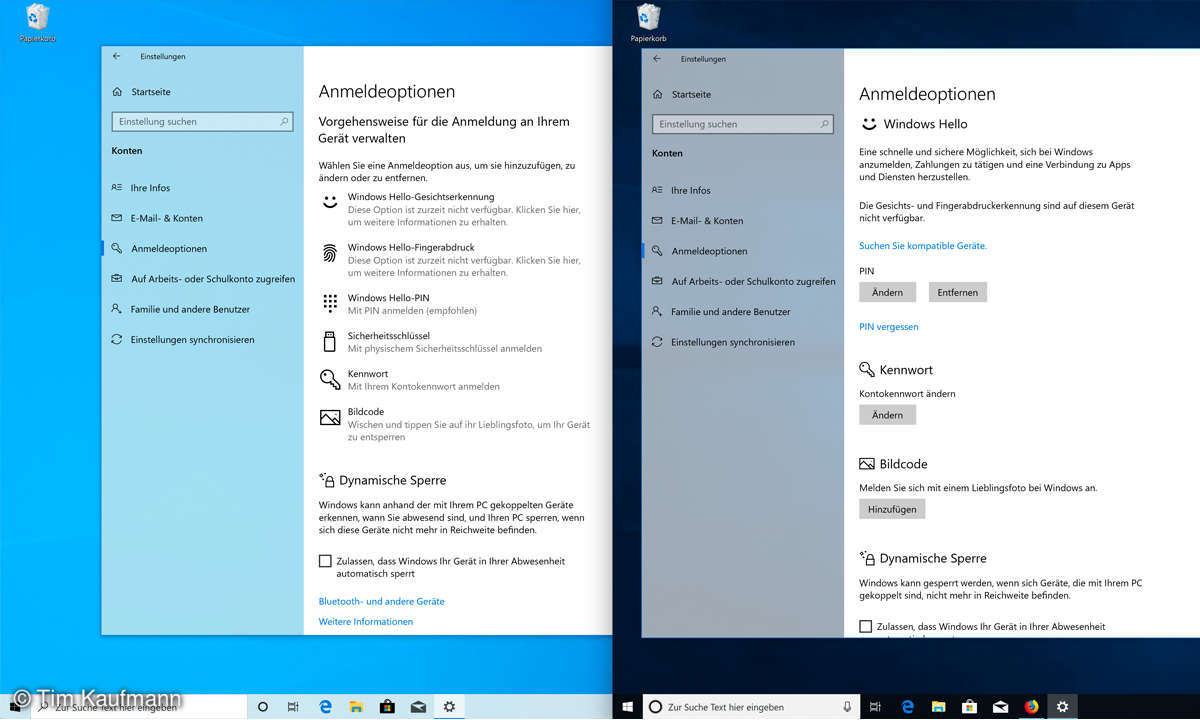Click the fingerprint icon of Windows Hello-Fingerabdruck
Viewport: 1200px width, 720px height.
[330, 253]
